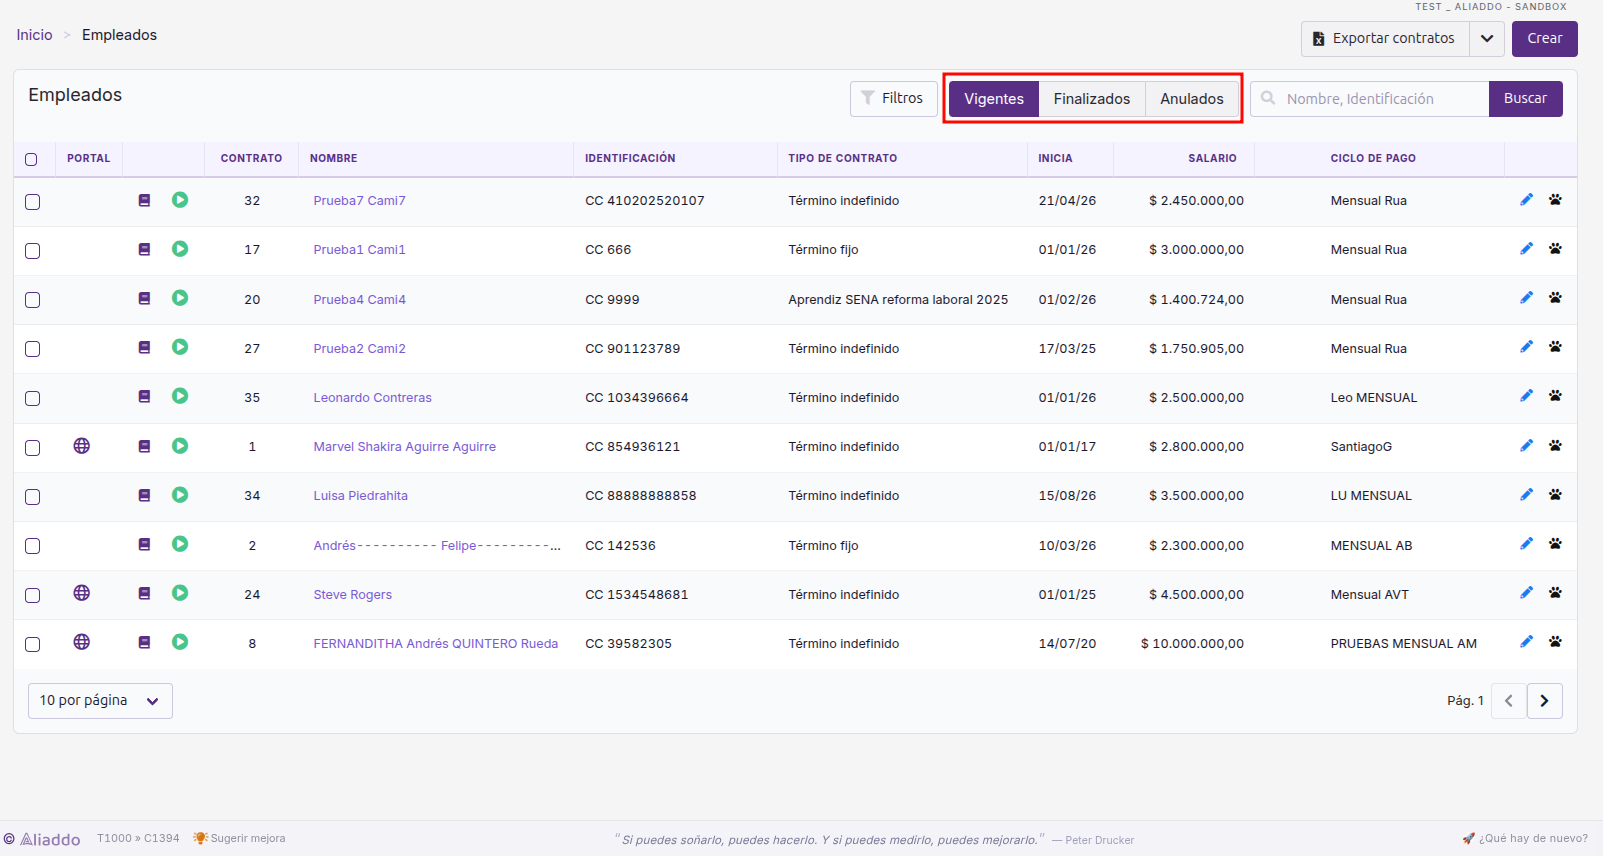Image resolution: width=1603 pixels, height=856 pixels.
Task: Open the Exportar contratos dropdown arrow
Action: coord(1487,39)
